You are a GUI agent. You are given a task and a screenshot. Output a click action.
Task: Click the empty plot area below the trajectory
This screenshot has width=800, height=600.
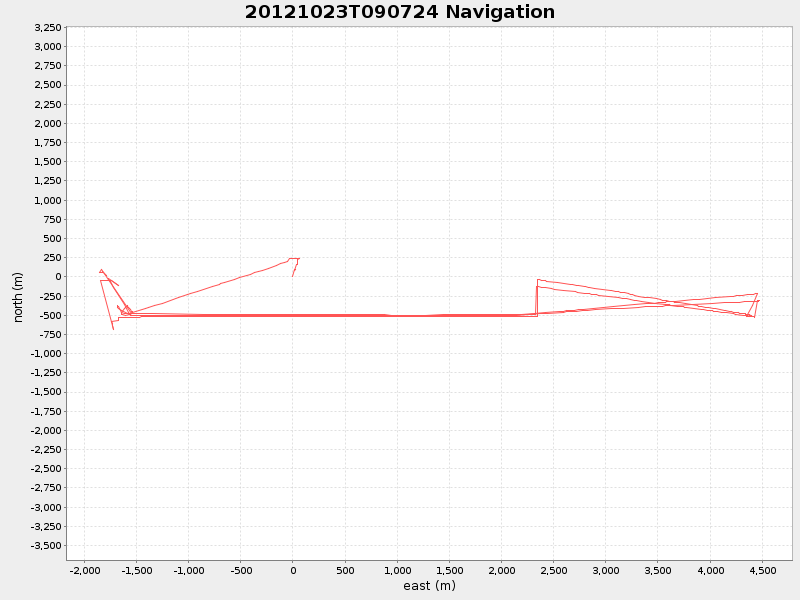pos(400,450)
